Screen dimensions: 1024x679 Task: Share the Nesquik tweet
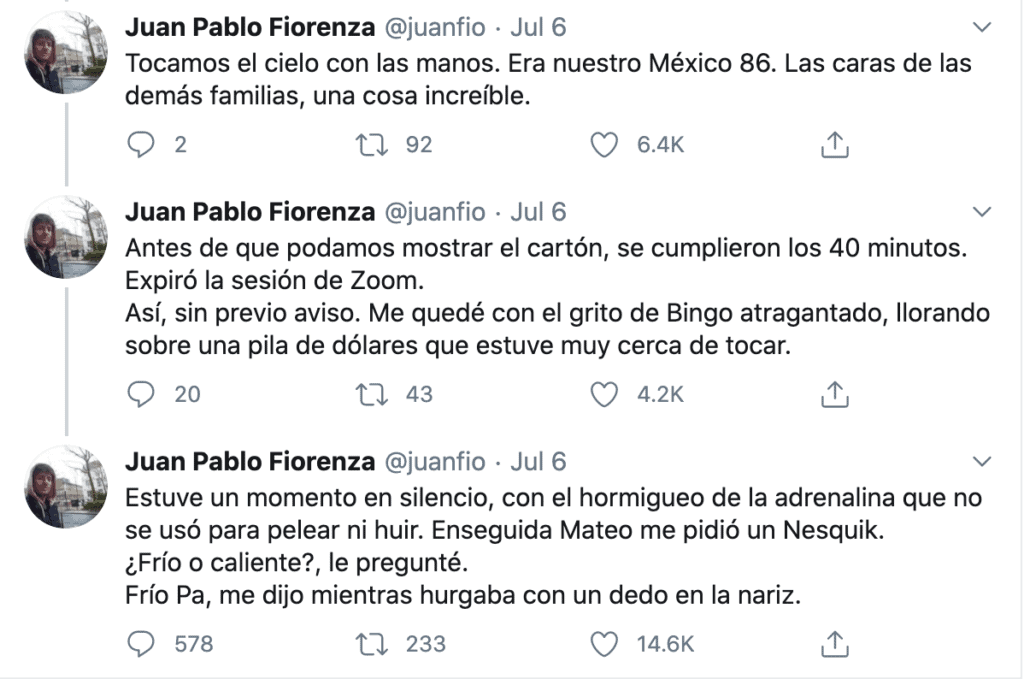click(834, 643)
